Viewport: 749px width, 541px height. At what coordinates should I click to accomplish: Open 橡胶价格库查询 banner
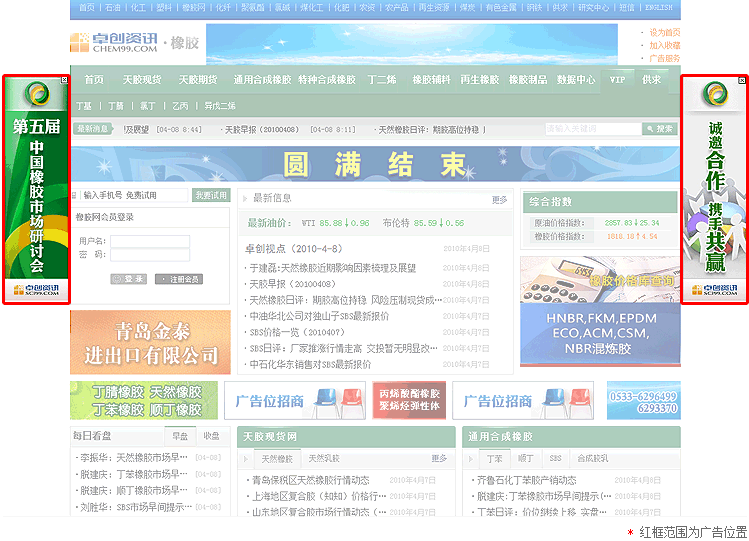(x=600, y=280)
